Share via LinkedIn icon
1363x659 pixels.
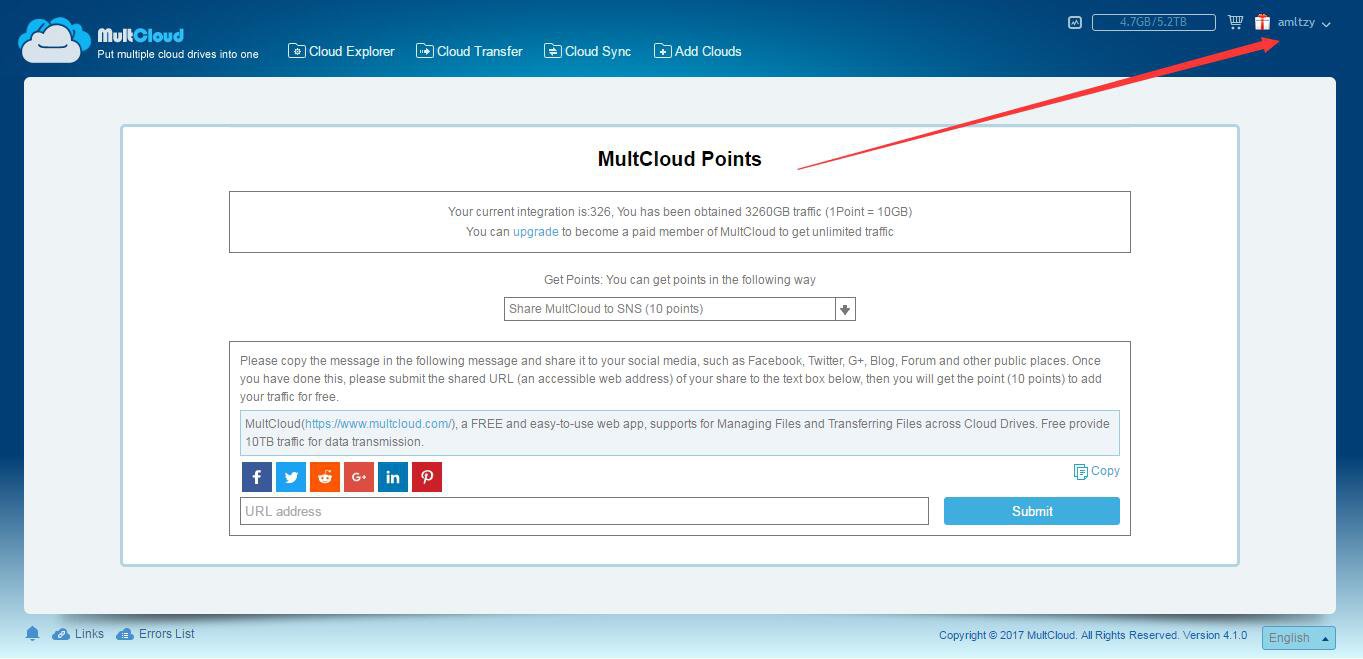tap(393, 477)
